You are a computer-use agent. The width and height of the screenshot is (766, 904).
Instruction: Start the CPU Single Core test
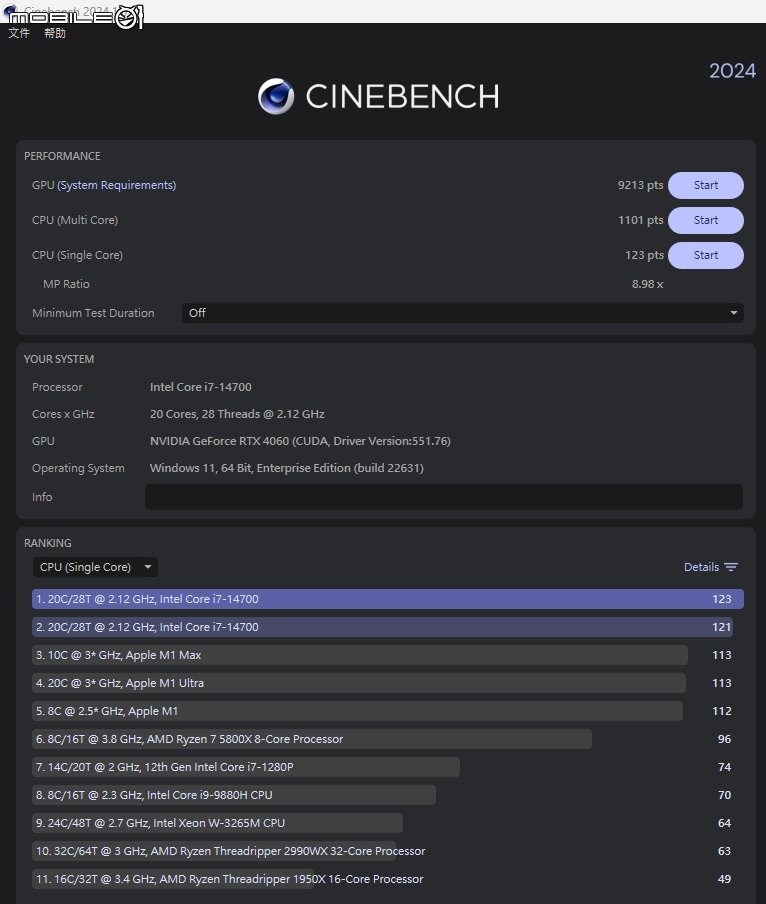(705, 255)
